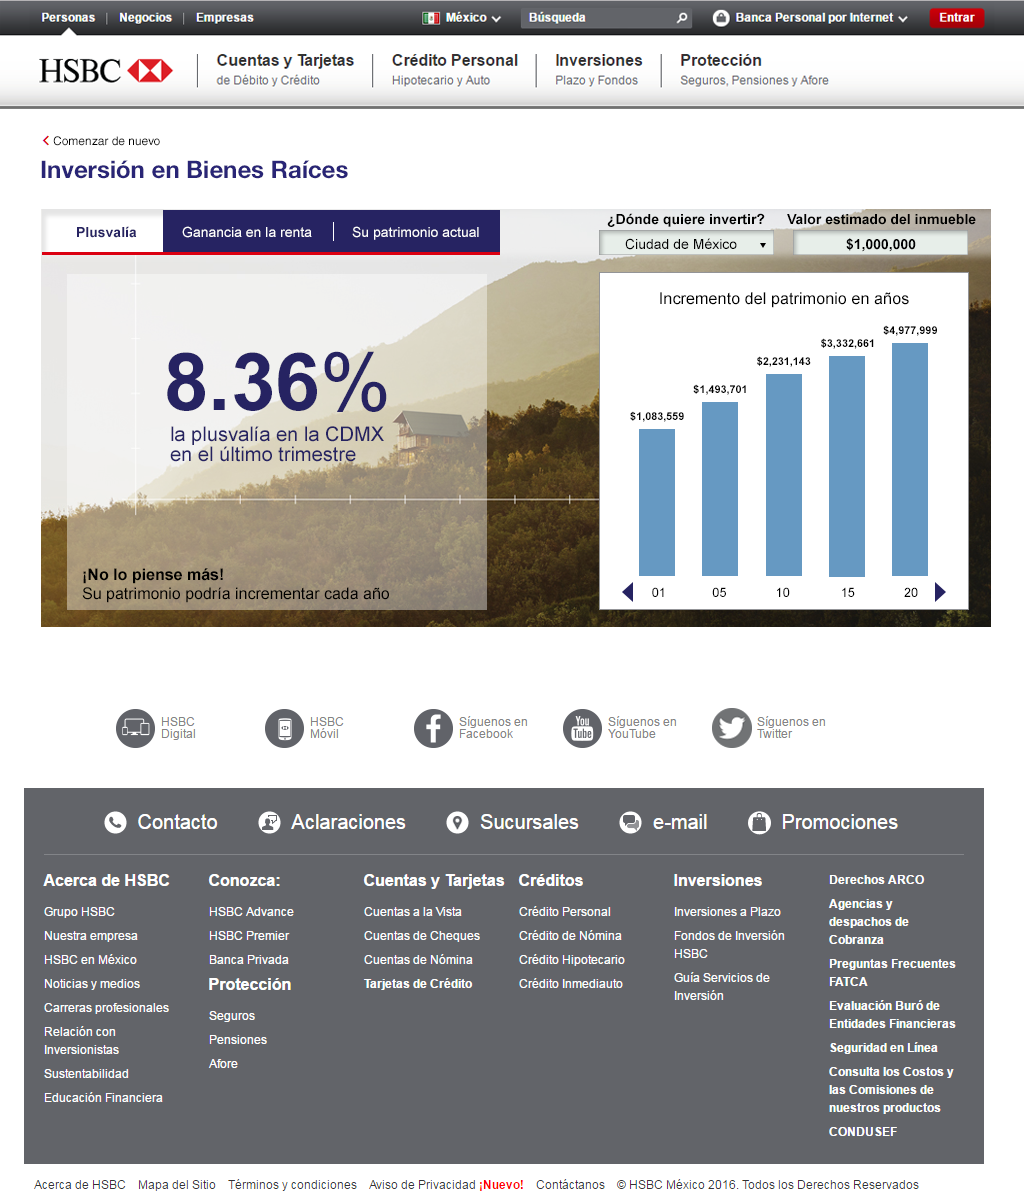Select the Negocios top tab
Image resolution: width=1024 pixels, height=1200 pixels.
coord(145,18)
